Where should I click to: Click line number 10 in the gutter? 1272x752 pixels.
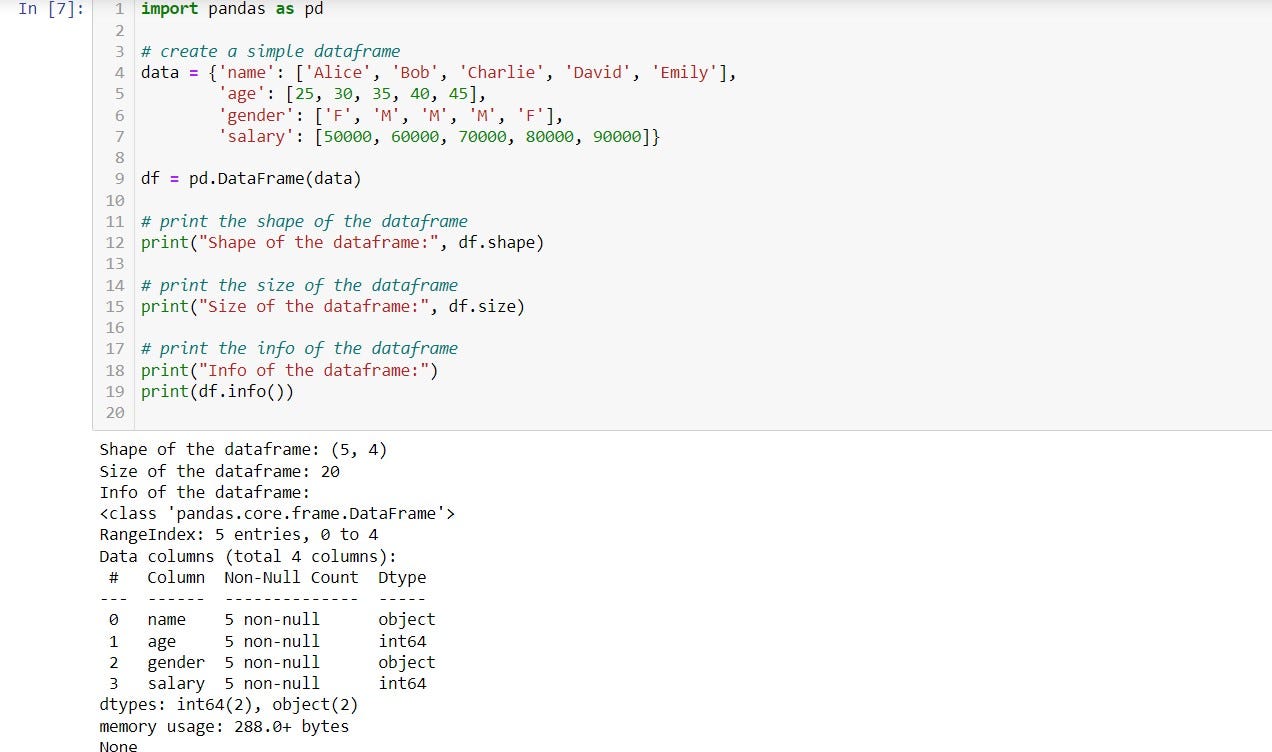pos(115,200)
